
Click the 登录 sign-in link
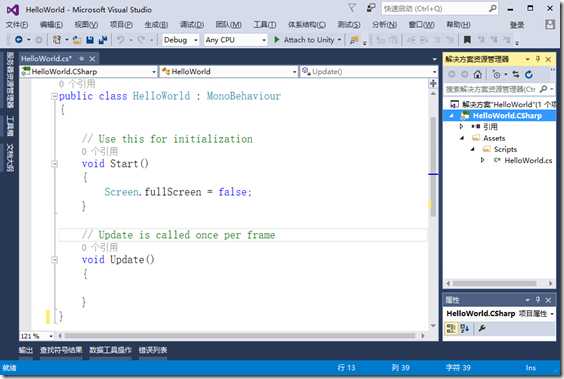517,24
